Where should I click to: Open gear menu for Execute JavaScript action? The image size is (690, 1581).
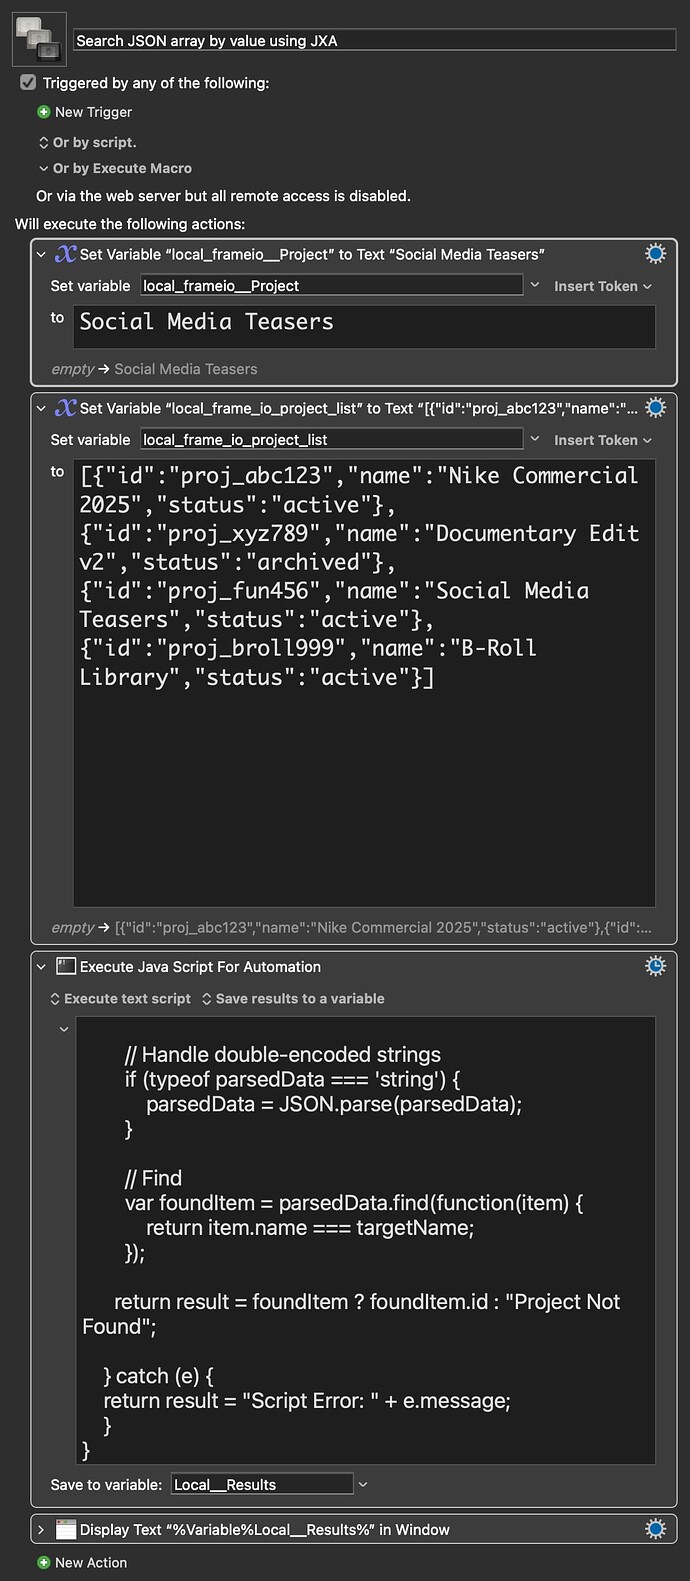[655, 966]
